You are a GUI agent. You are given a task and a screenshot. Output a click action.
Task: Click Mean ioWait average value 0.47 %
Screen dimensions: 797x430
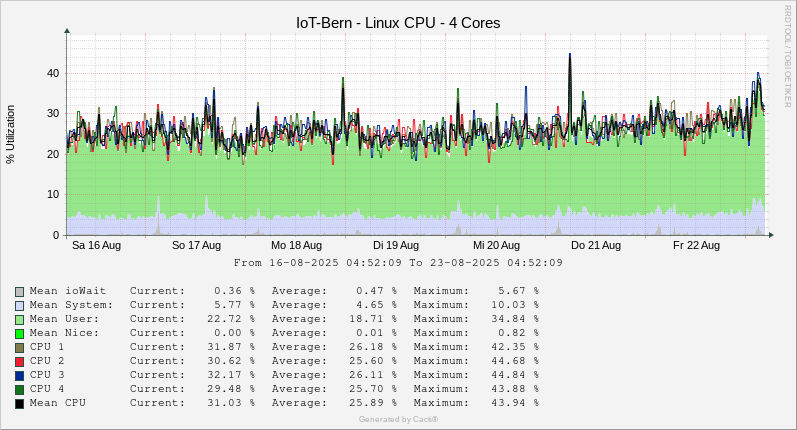pyautogui.click(x=376, y=291)
